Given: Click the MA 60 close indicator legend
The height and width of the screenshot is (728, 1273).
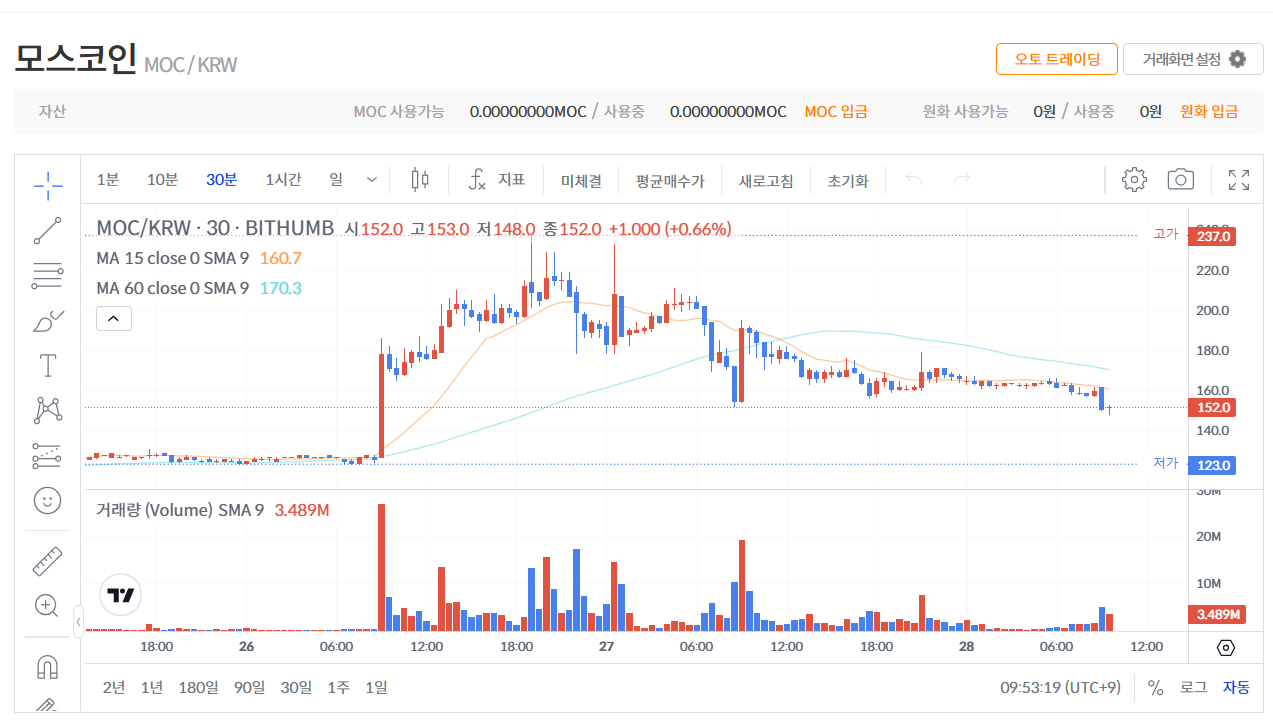Looking at the screenshot, I should click(173, 288).
